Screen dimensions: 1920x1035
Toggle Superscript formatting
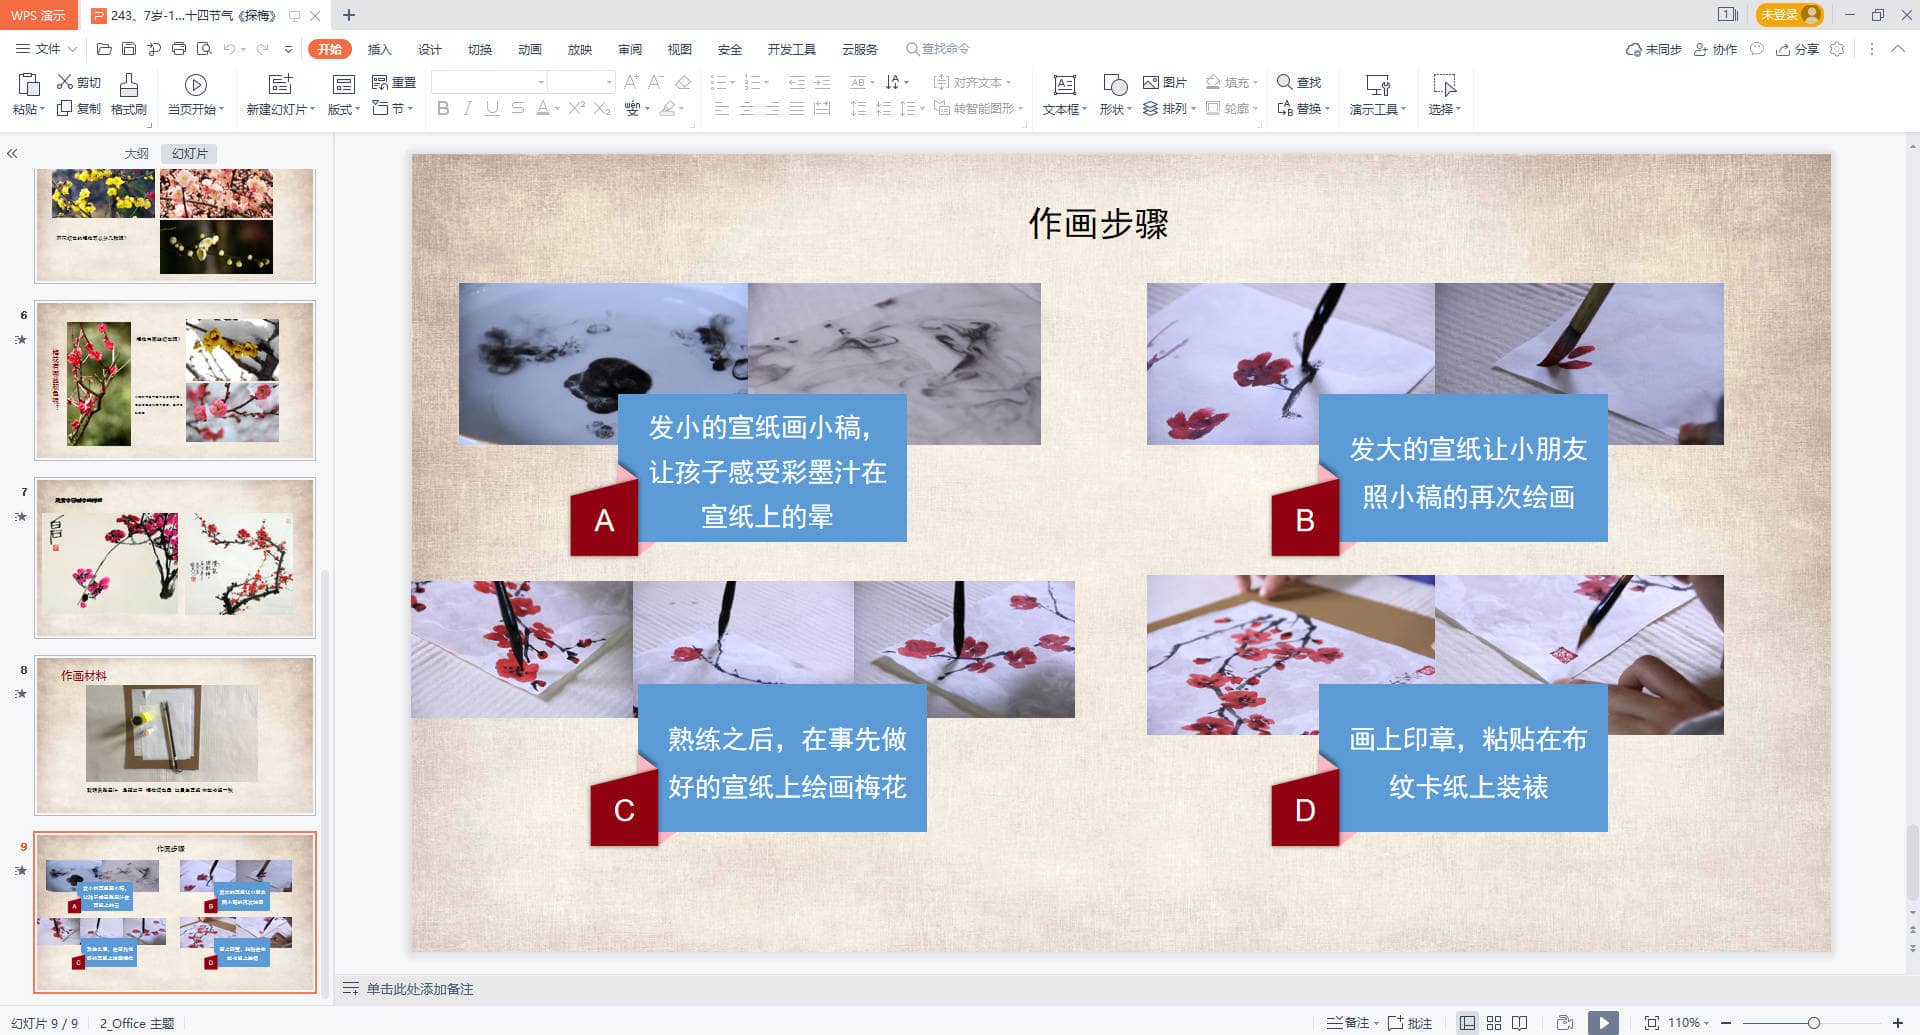coord(577,108)
